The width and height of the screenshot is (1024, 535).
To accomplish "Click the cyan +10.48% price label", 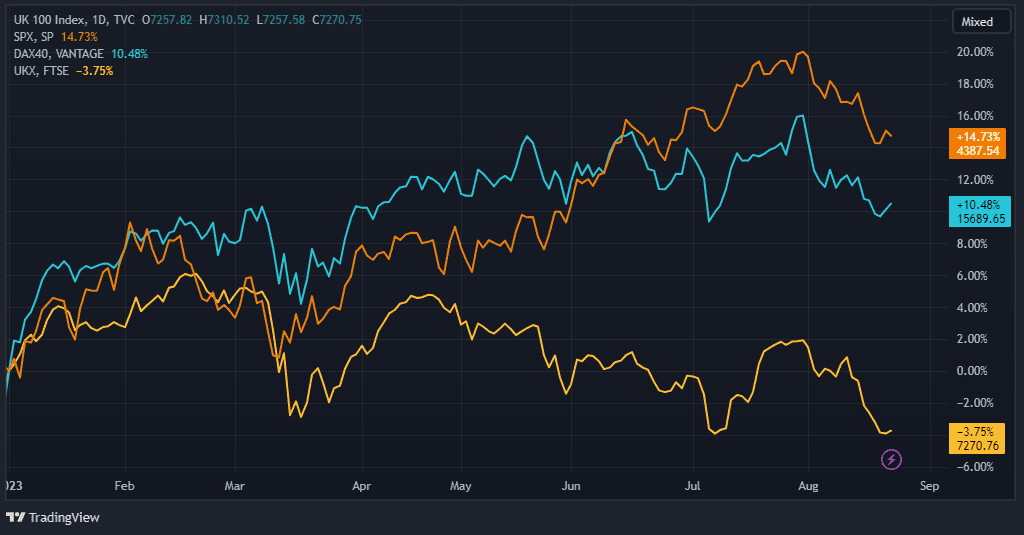I will click(977, 203).
